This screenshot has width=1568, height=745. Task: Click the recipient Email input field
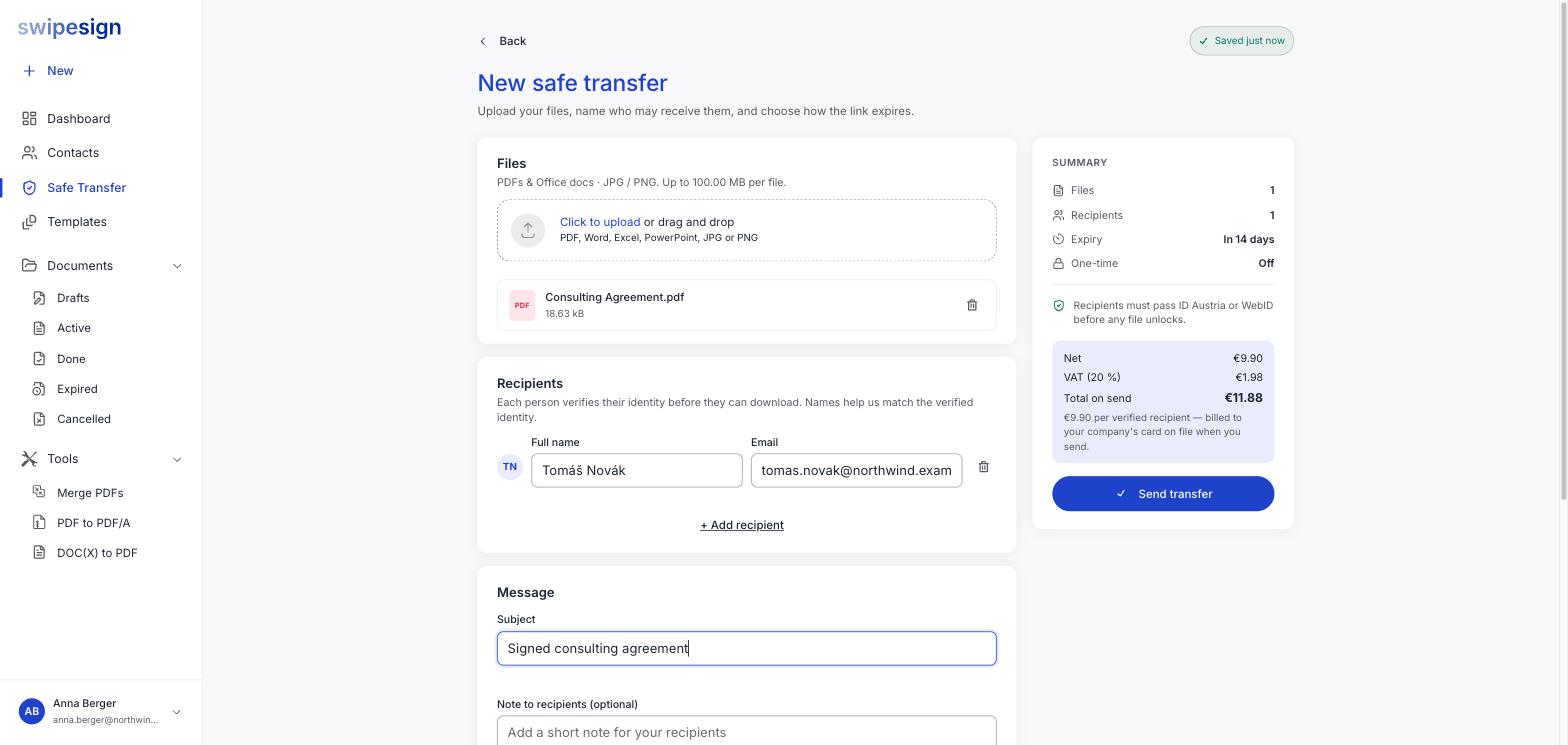point(857,471)
